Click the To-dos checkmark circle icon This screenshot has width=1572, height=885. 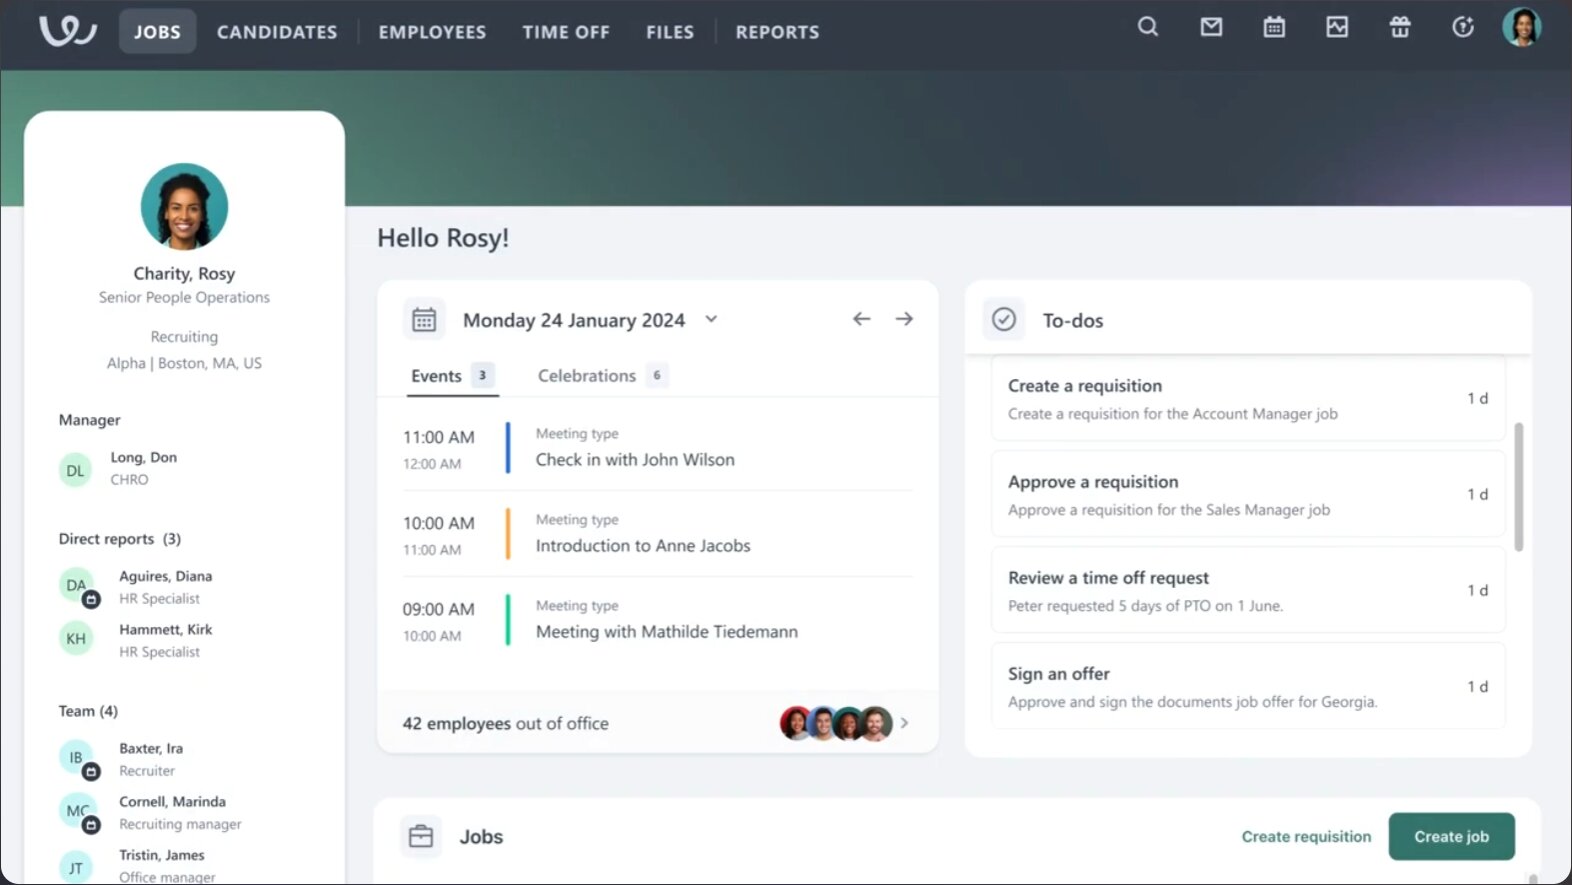coord(1003,319)
